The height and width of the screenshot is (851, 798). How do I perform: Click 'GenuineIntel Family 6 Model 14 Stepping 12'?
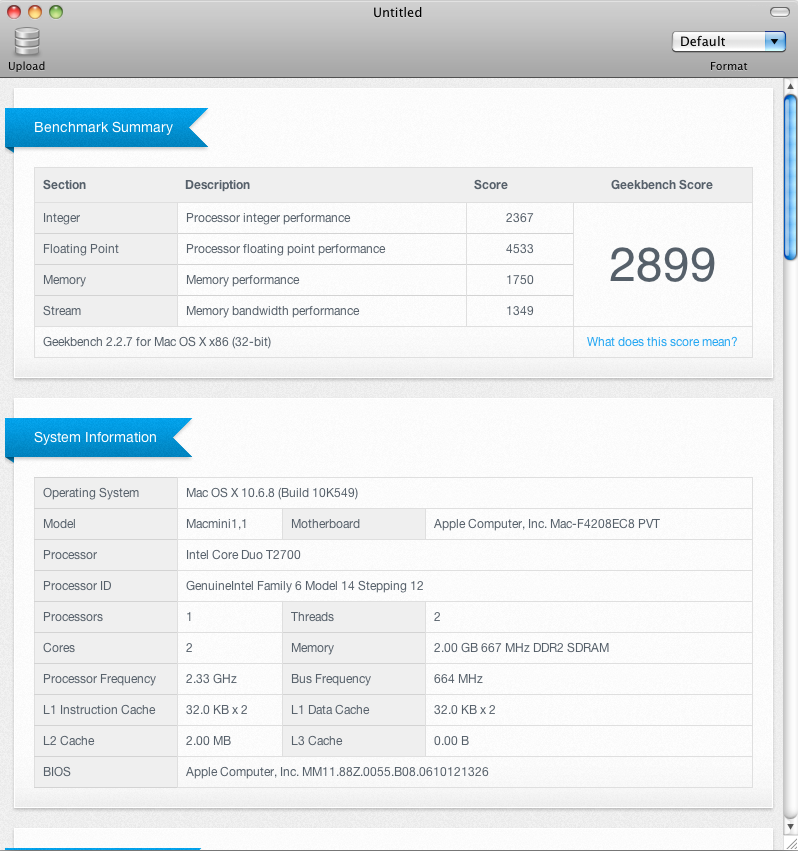point(305,586)
